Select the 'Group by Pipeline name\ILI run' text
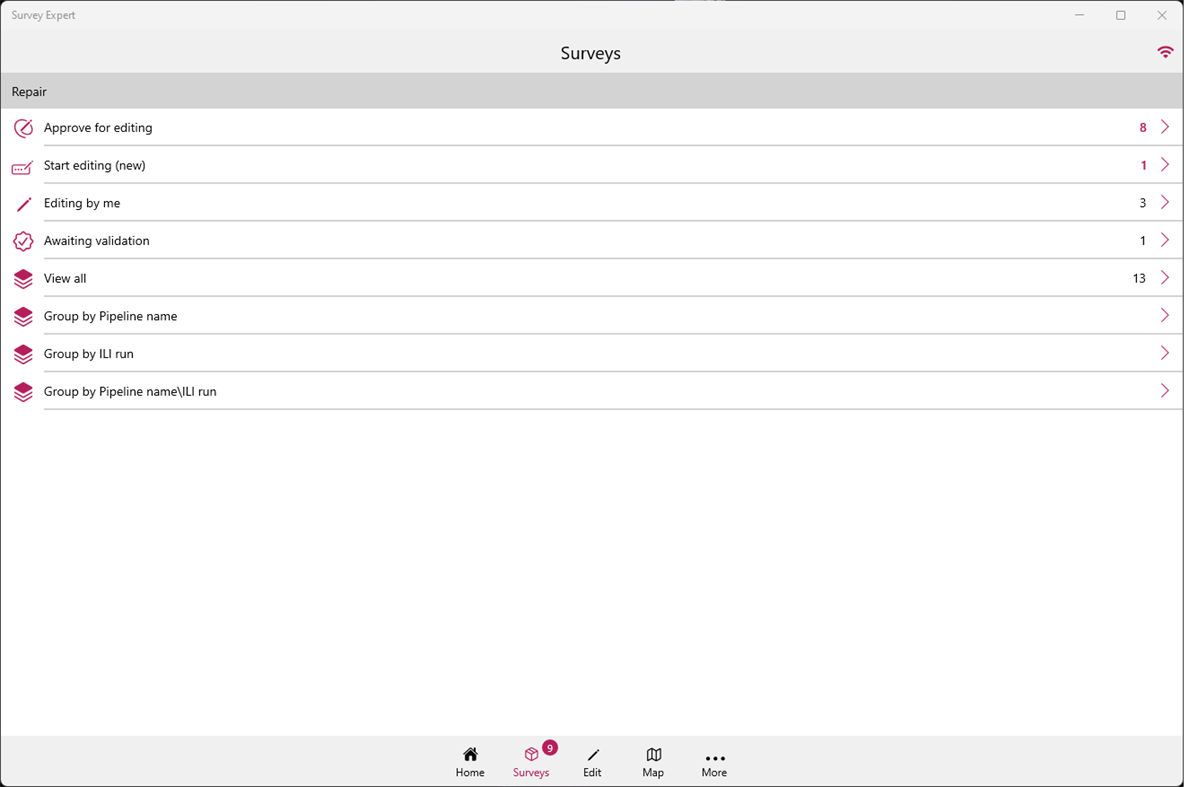Viewport: 1184px width, 787px height. coord(130,392)
